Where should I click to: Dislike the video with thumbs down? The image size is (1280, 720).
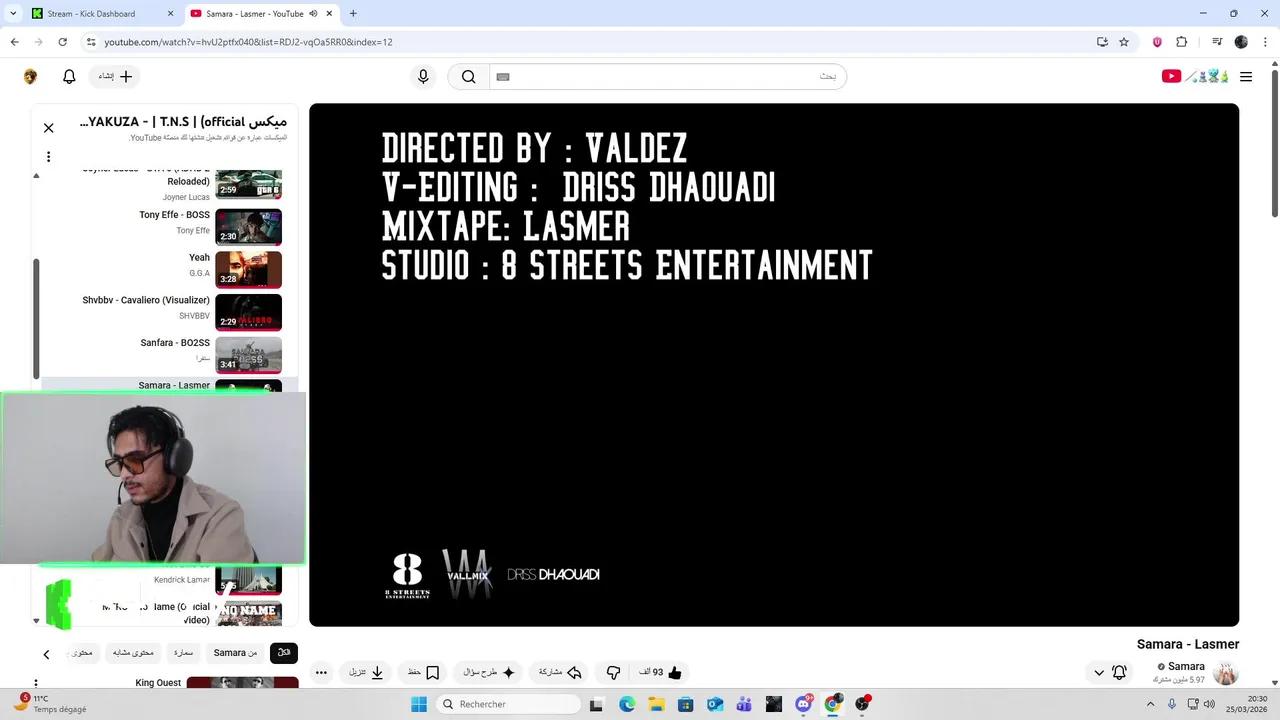[x=614, y=673]
